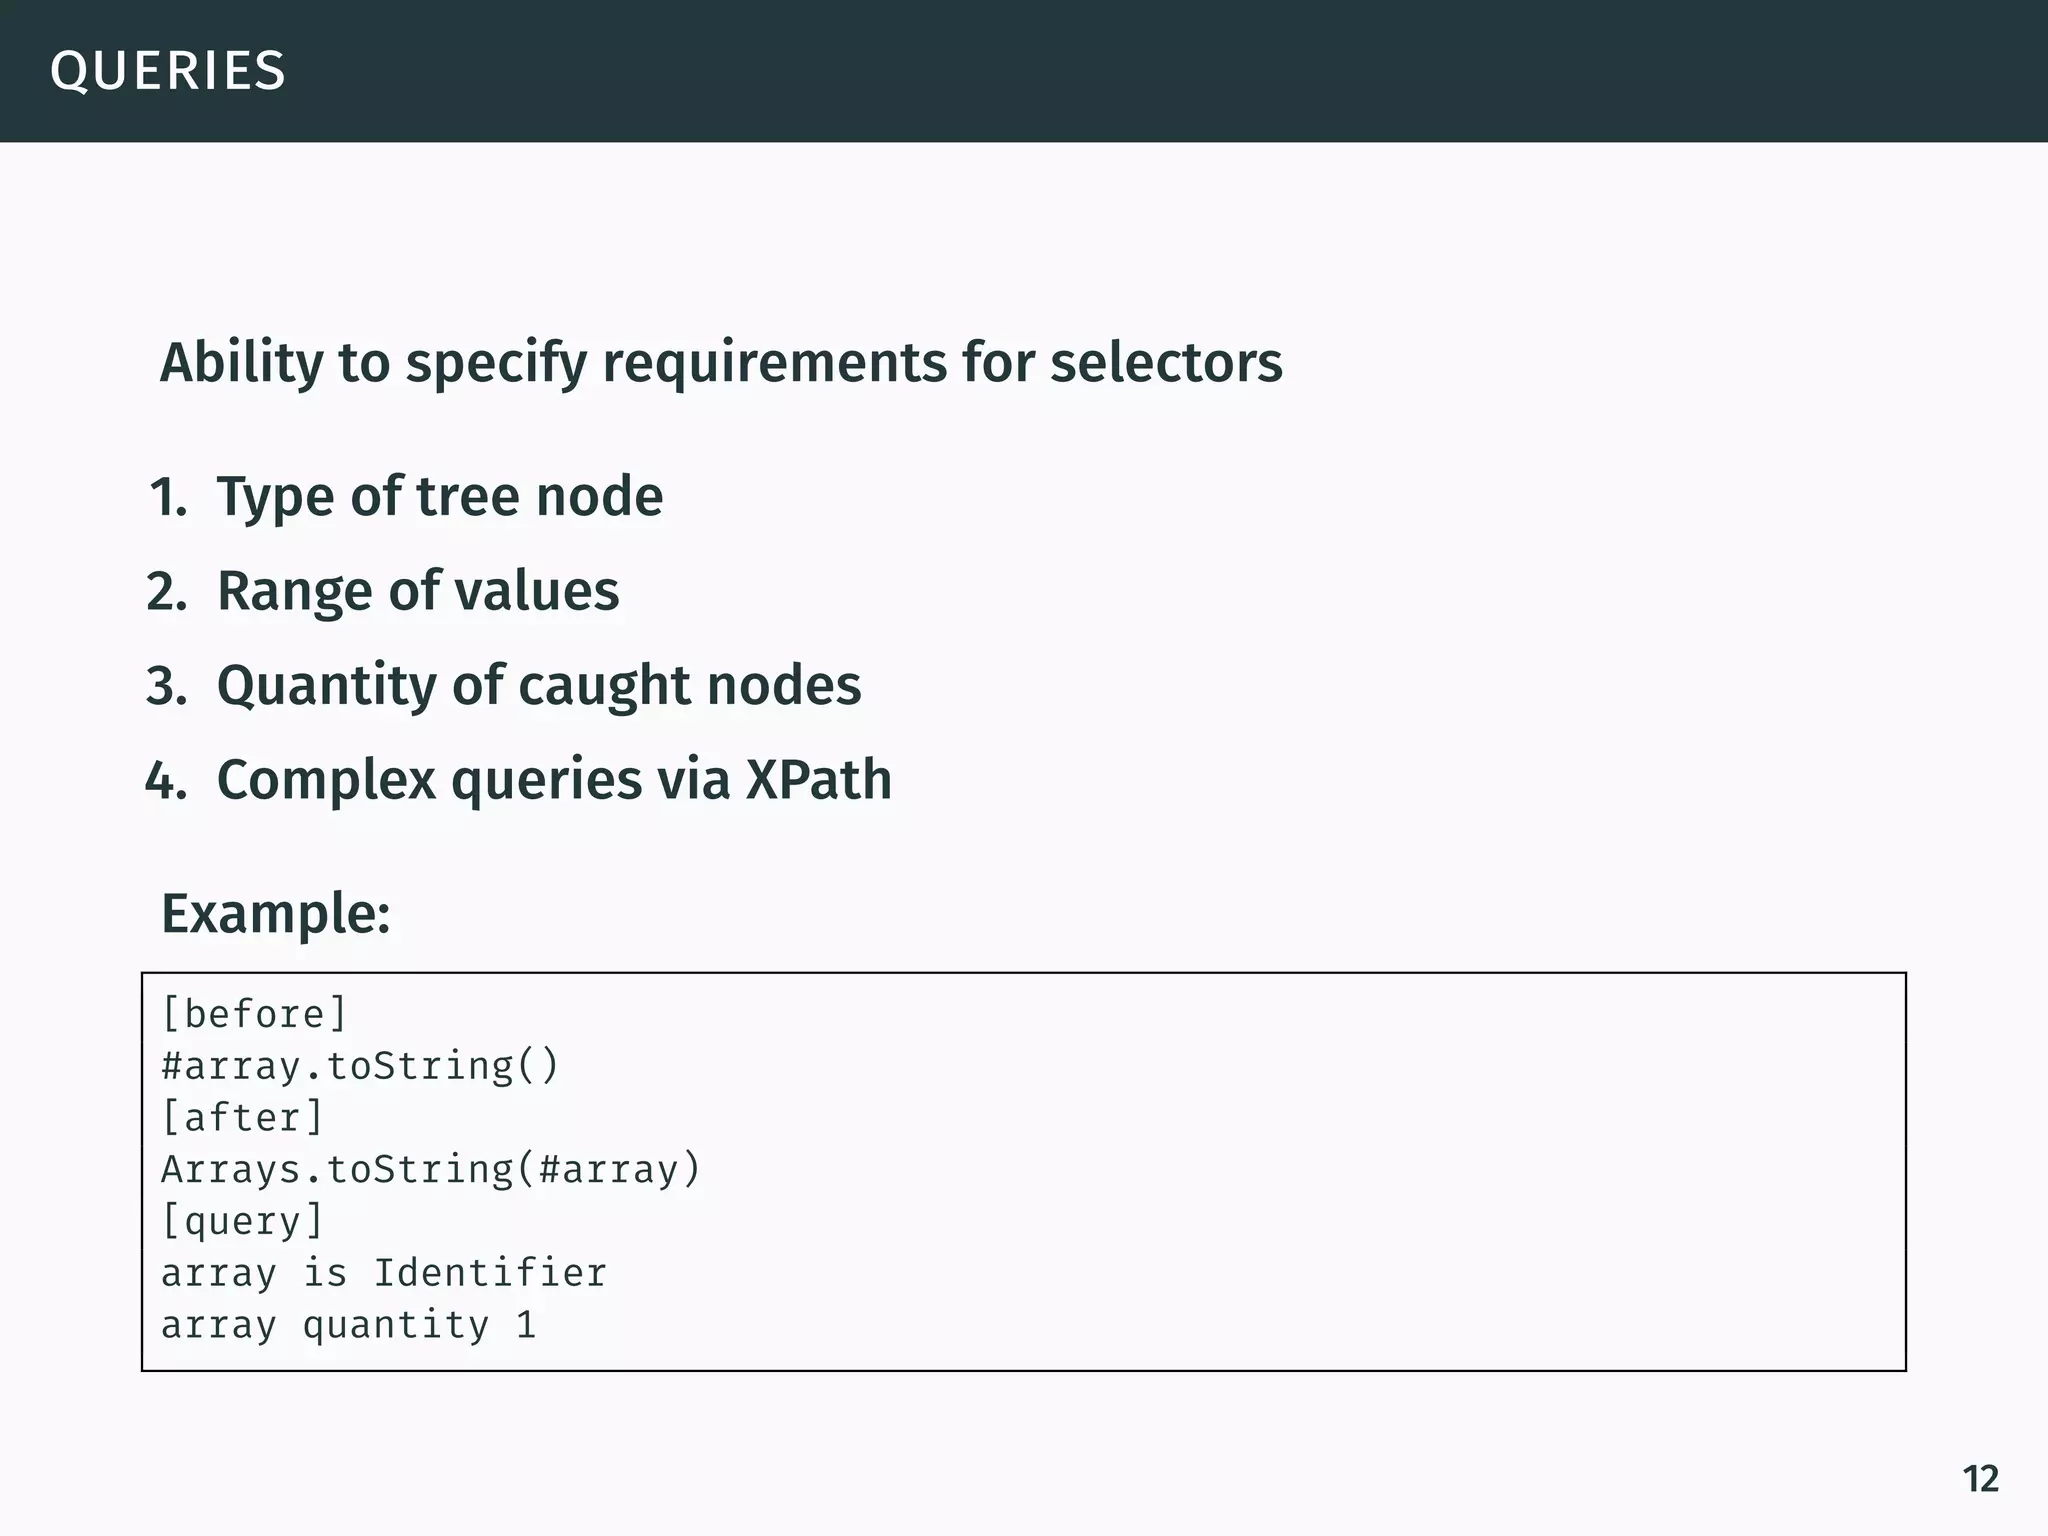Select list item Range of values
The width and height of the screenshot is (2048, 1536).
click(417, 590)
